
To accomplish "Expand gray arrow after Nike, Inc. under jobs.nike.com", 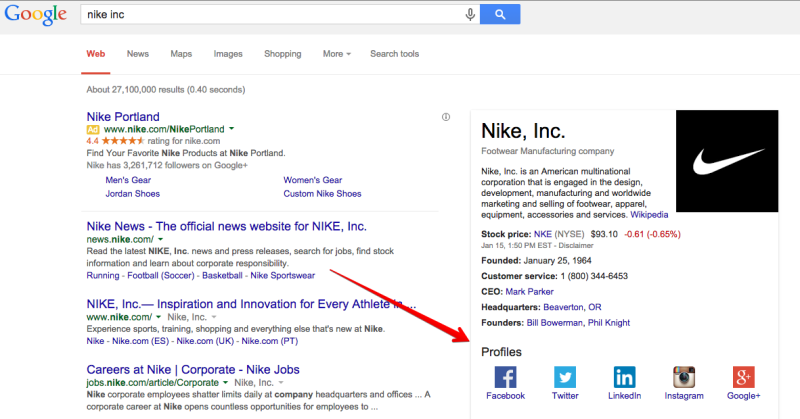I will tap(281, 382).
